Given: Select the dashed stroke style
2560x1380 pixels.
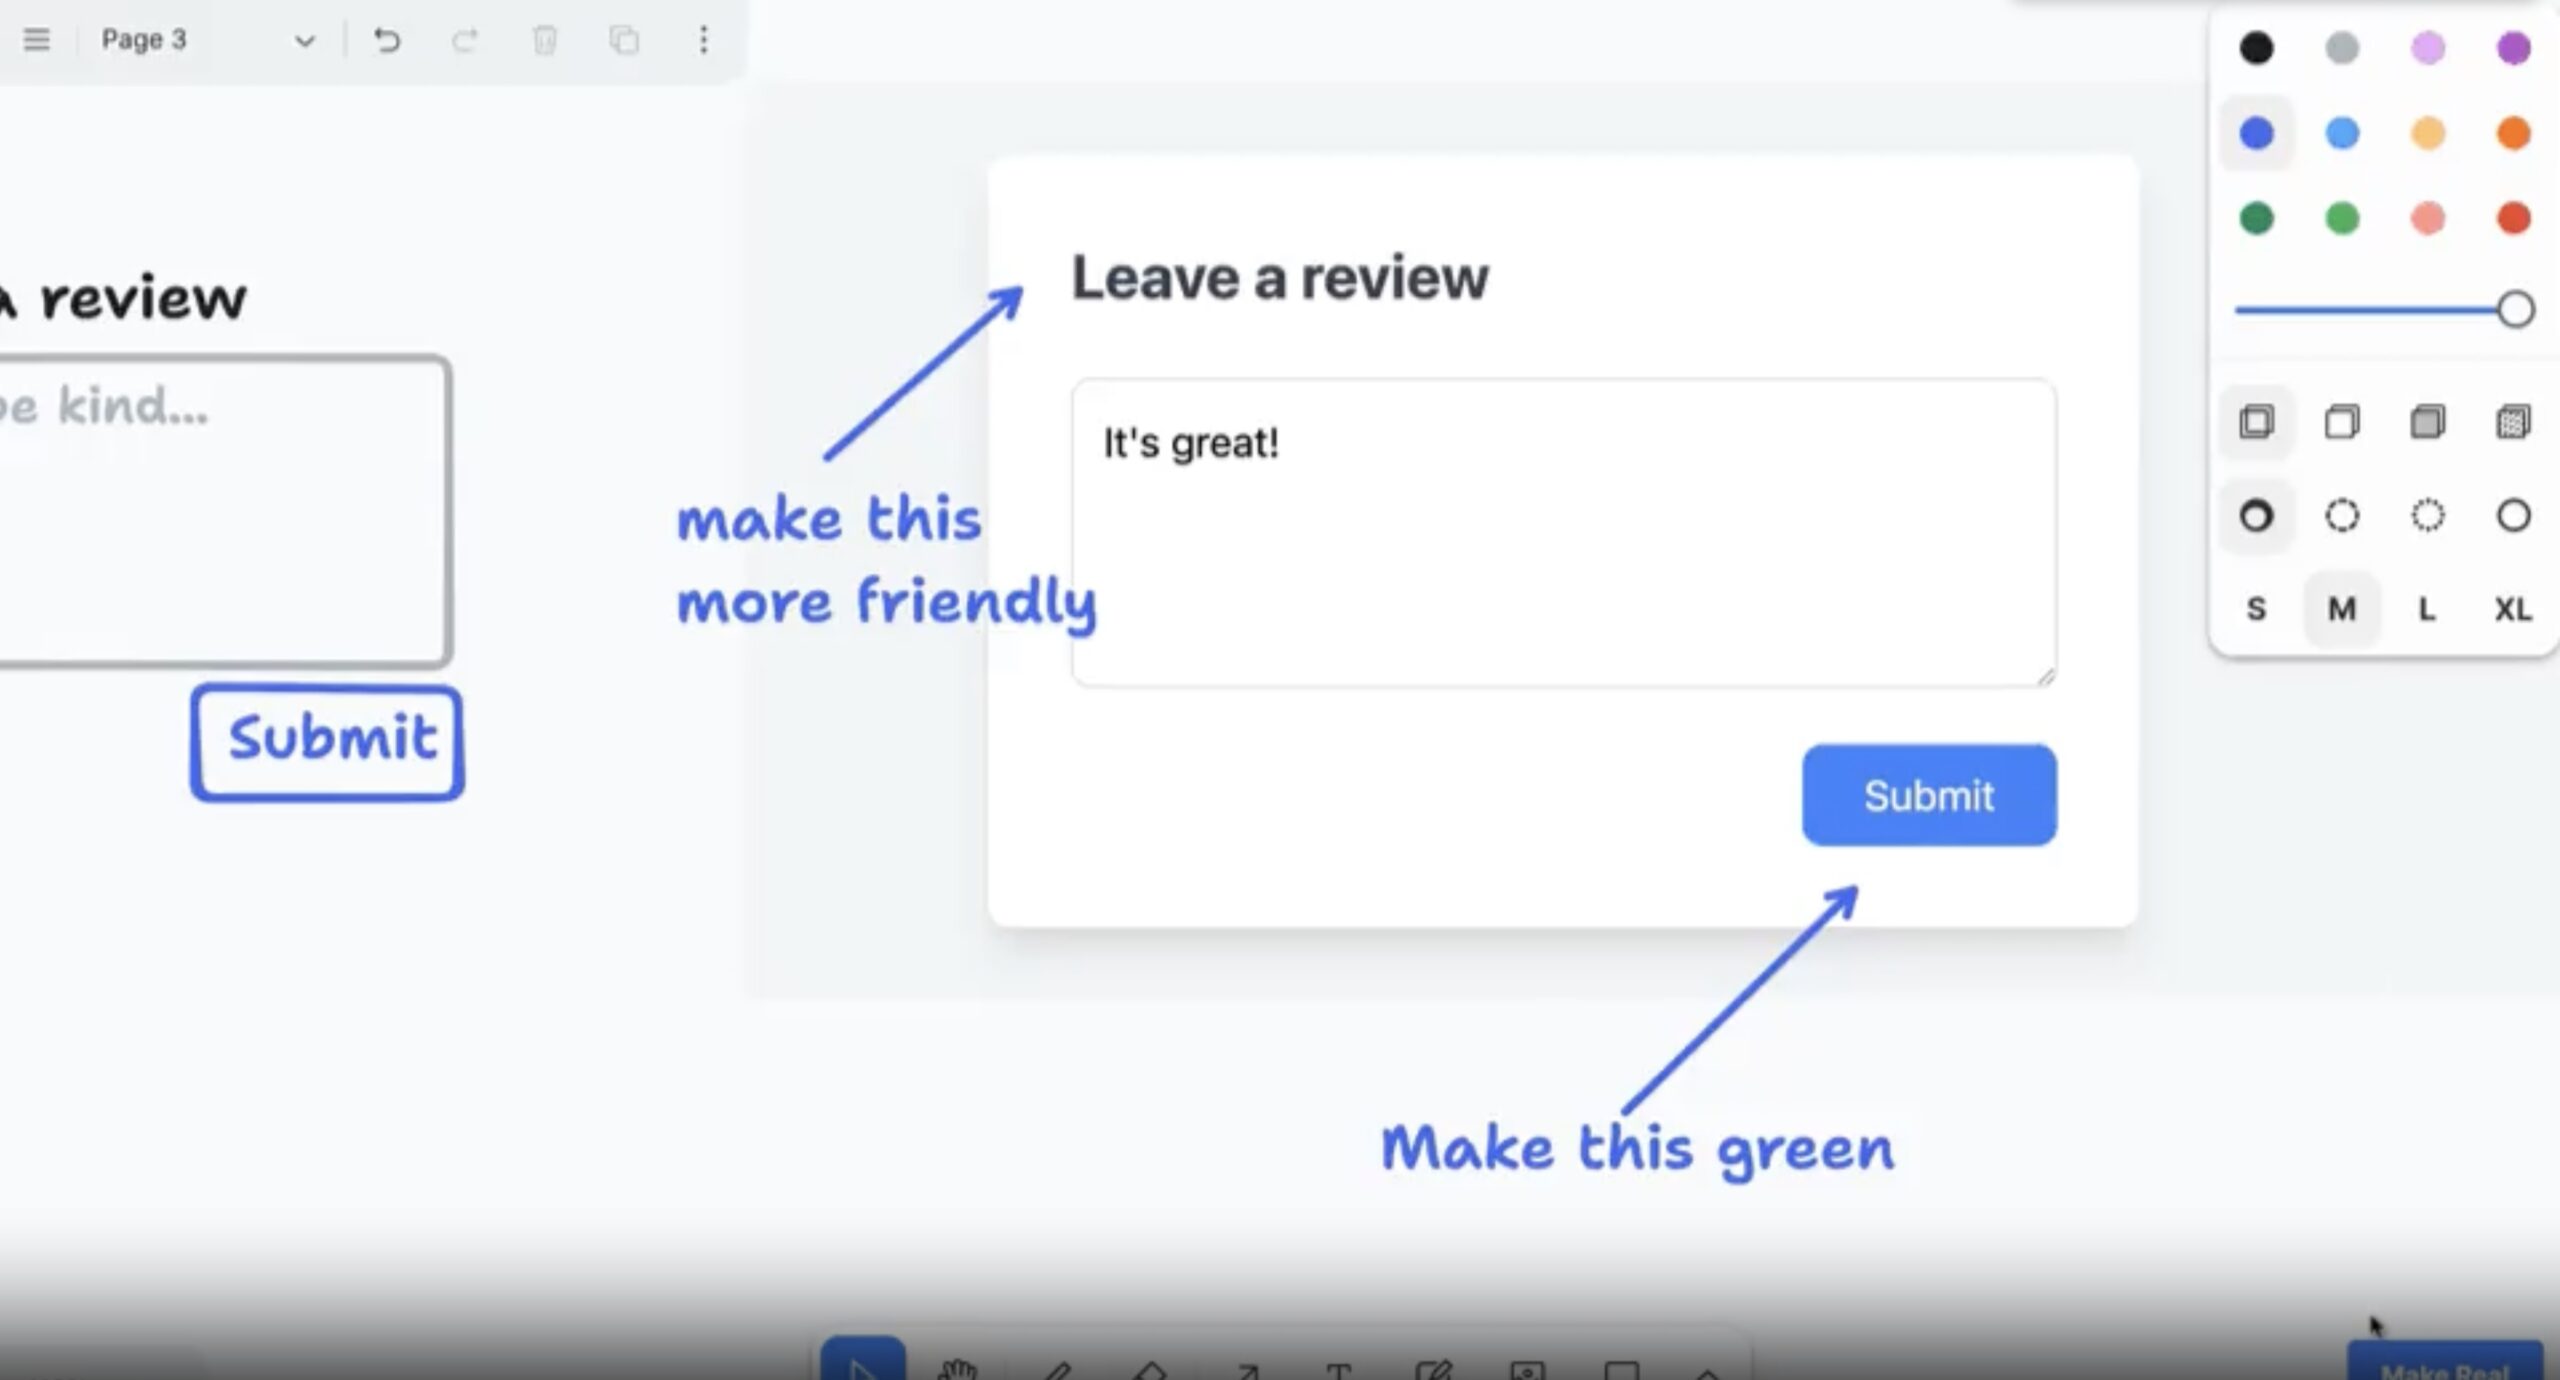Looking at the screenshot, I should (2341, 516).
